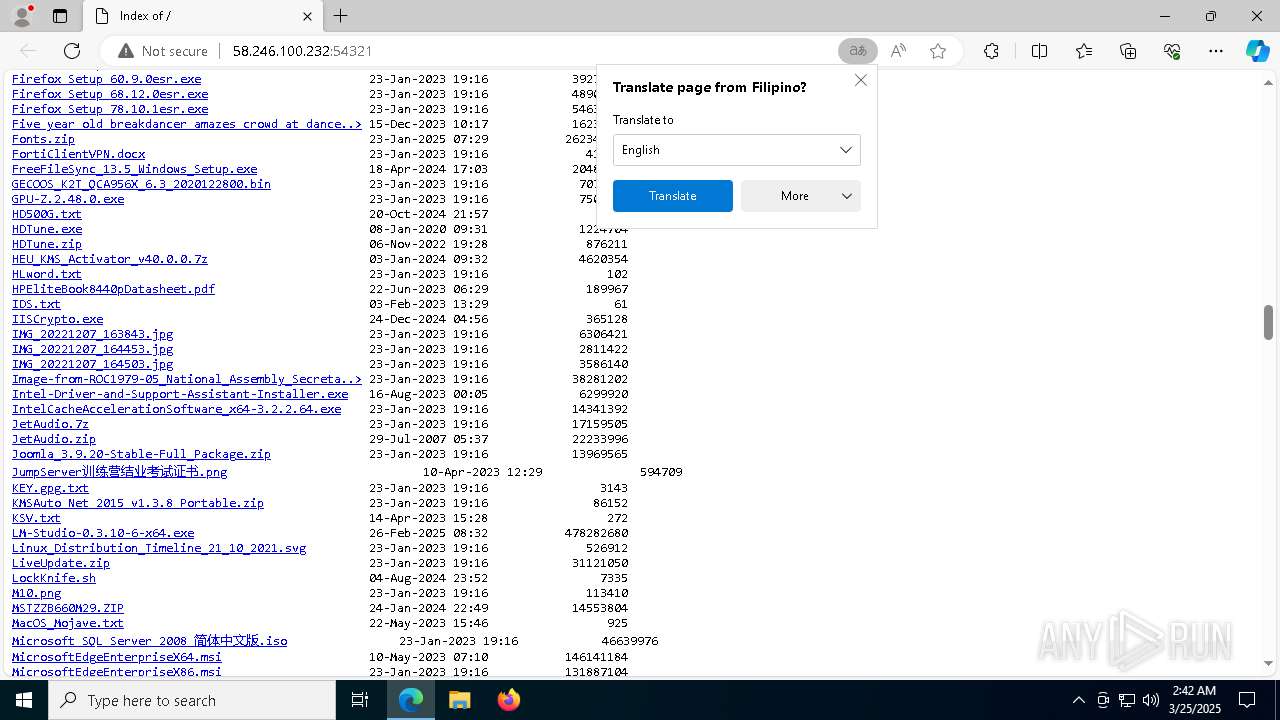Open HEU_KMS_Activator_v40.0.0.7z link

(x=110, y=259)
